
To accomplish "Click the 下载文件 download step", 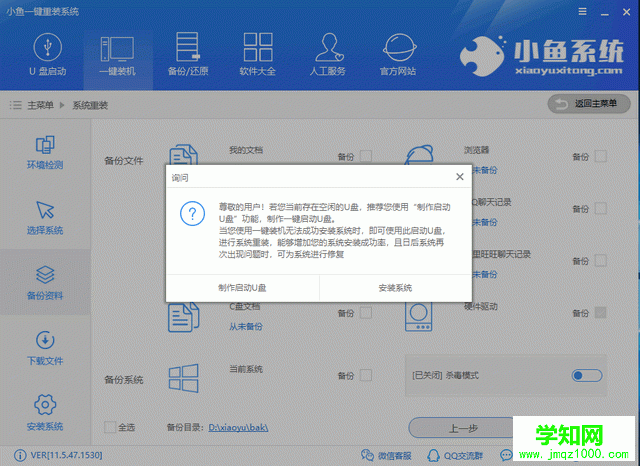I will coord(45,348).
